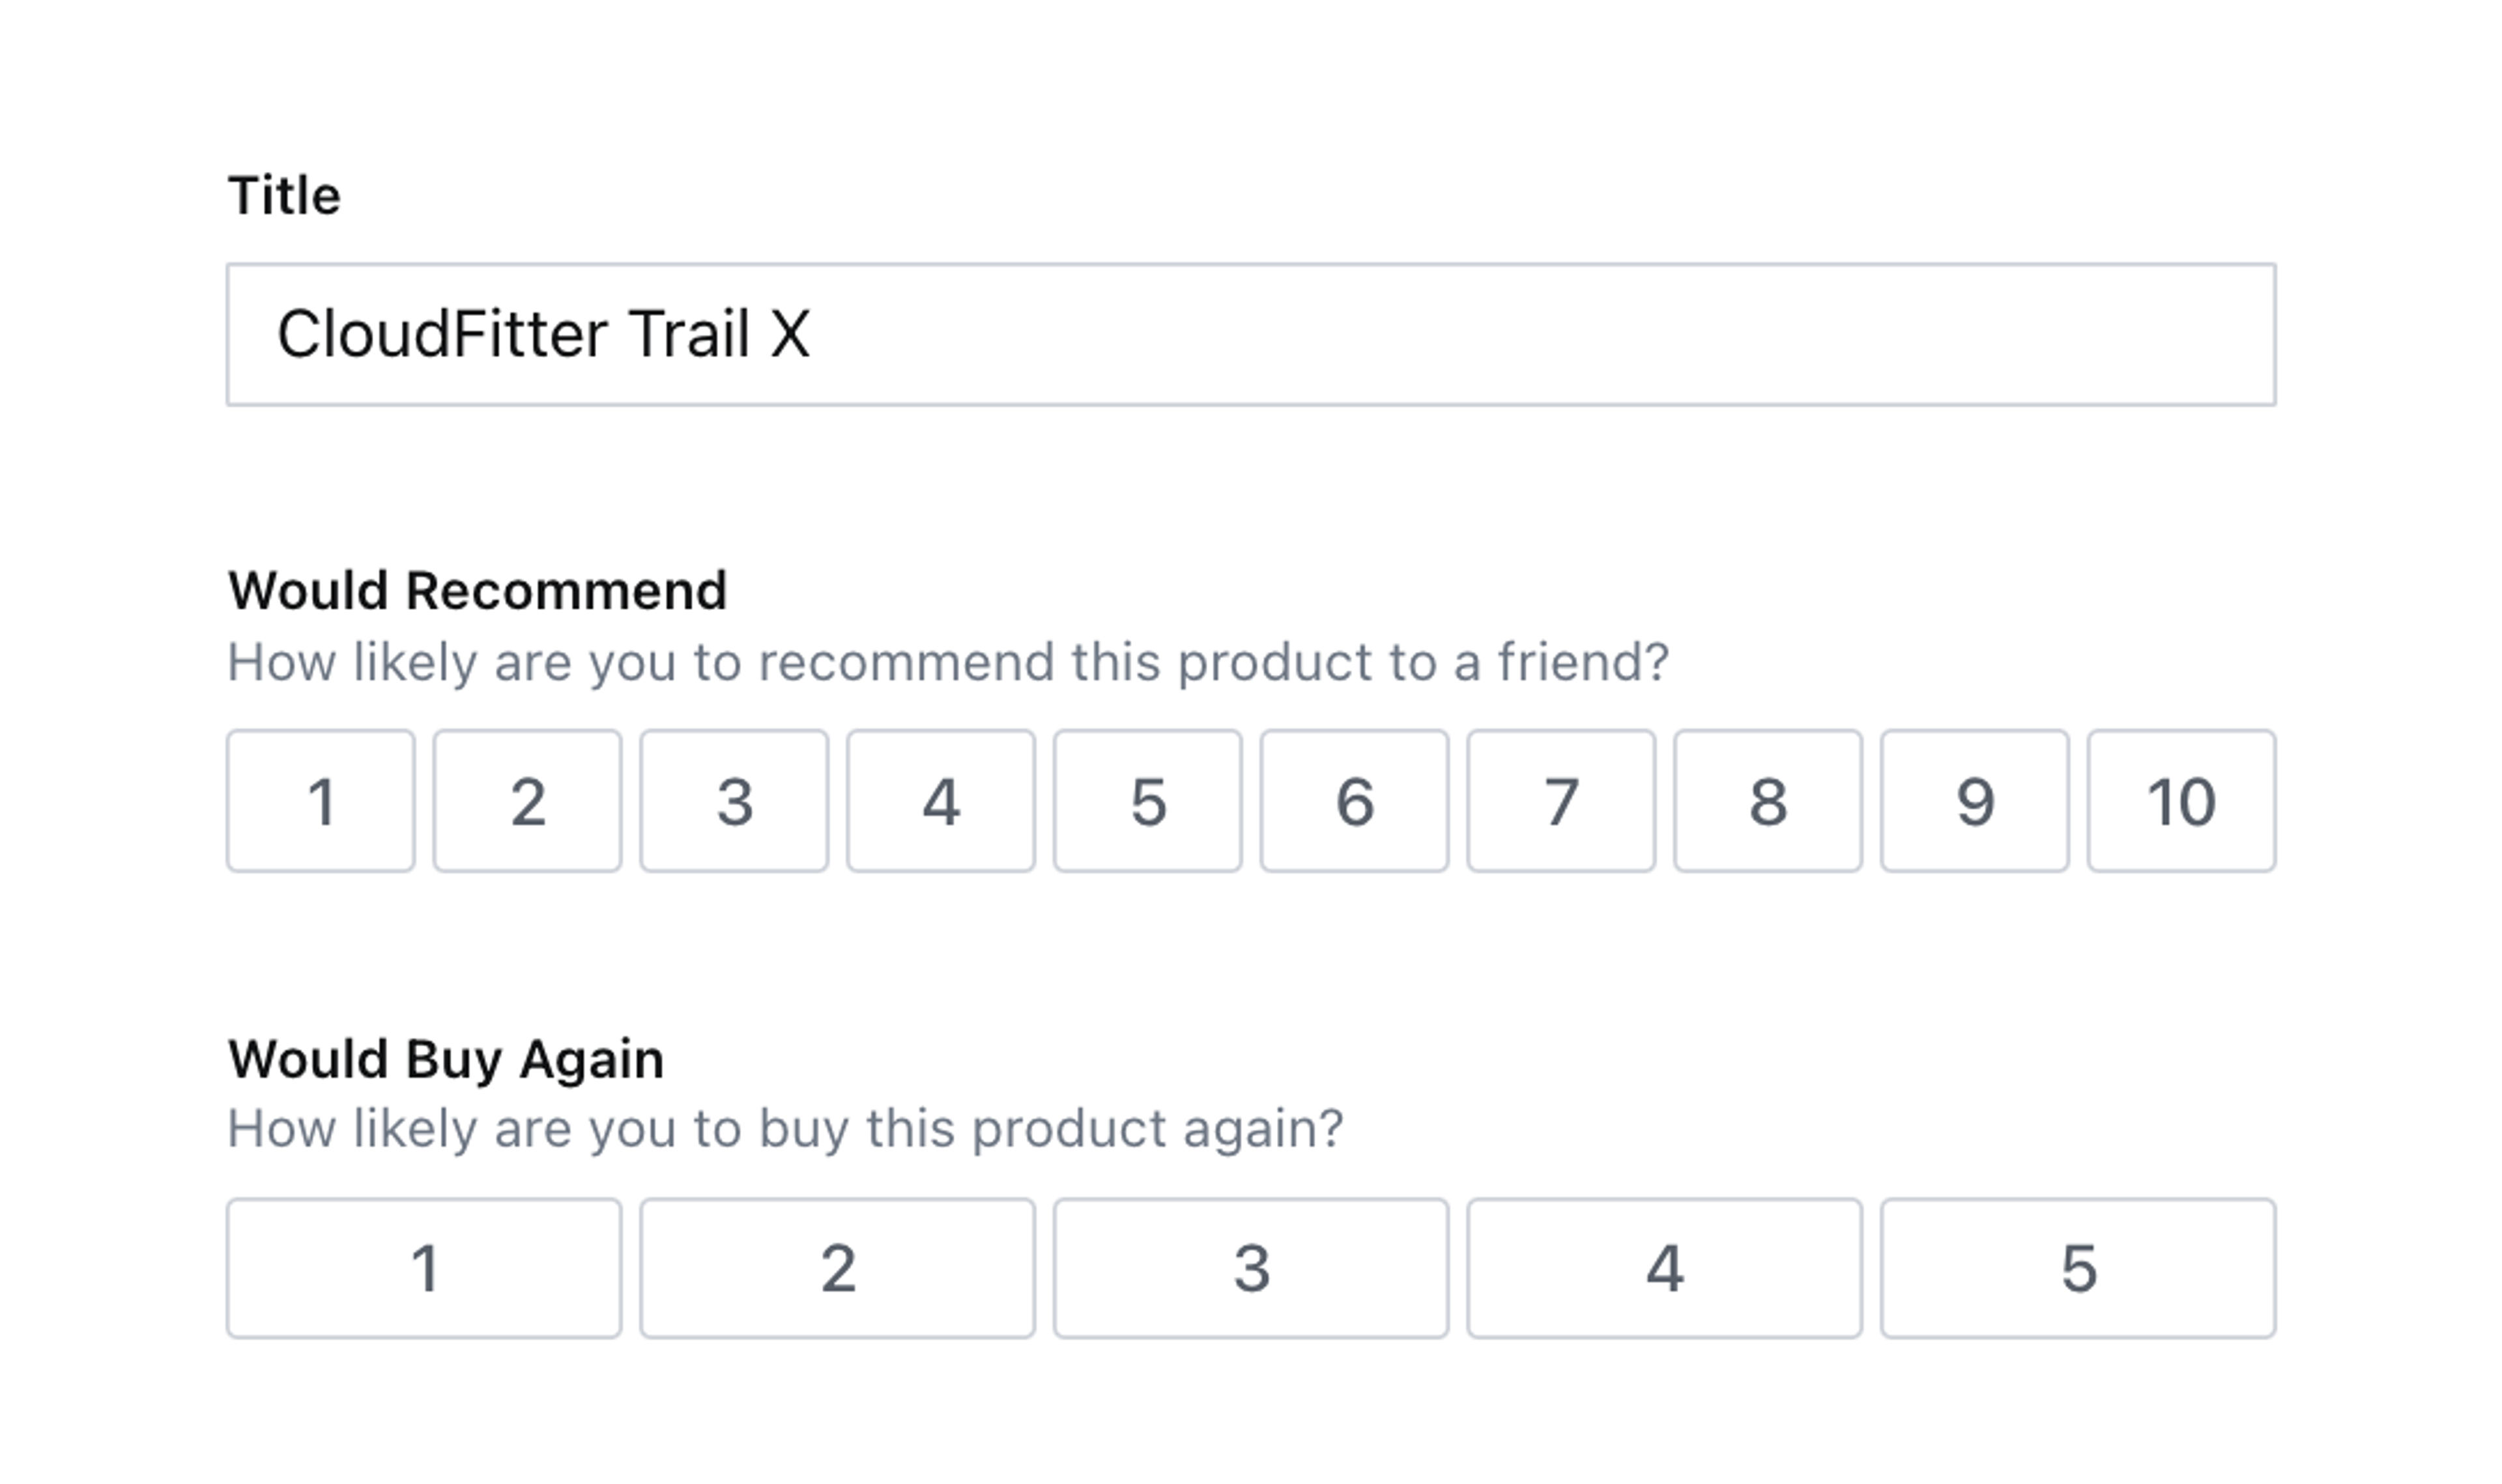Select 5 for Would Buy Again
Image resolution: width=2502 pixels, height=1484 pixels.
pyautogui.click(x=2078, y=1268)
